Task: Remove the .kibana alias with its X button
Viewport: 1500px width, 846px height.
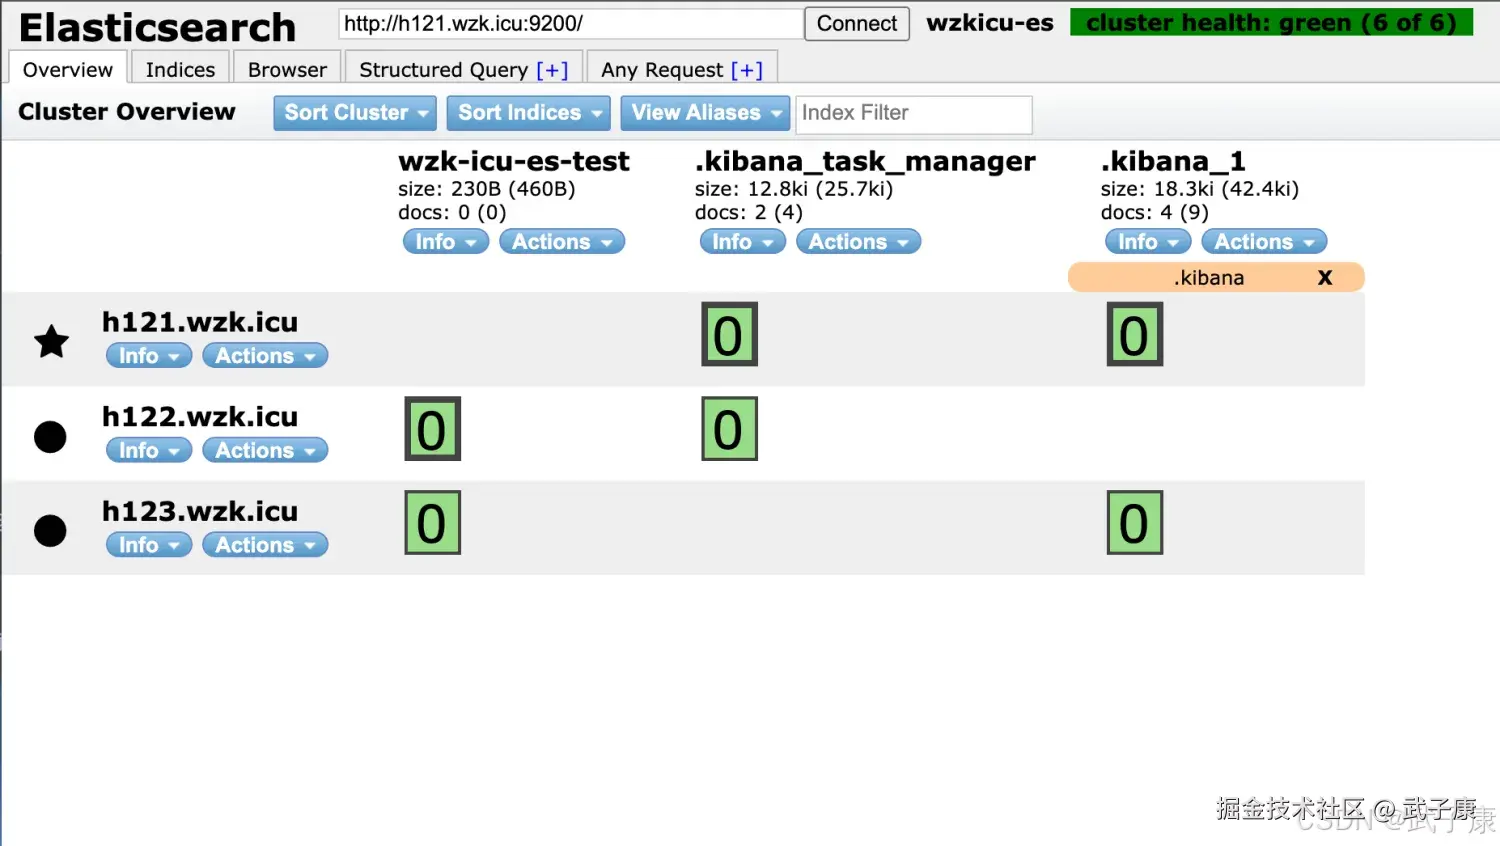Action: click(x=1324, y=277)
